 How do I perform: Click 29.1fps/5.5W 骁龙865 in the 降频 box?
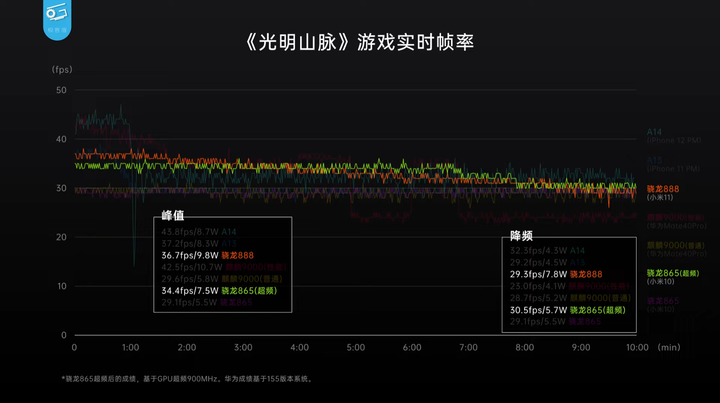point(556,322)
